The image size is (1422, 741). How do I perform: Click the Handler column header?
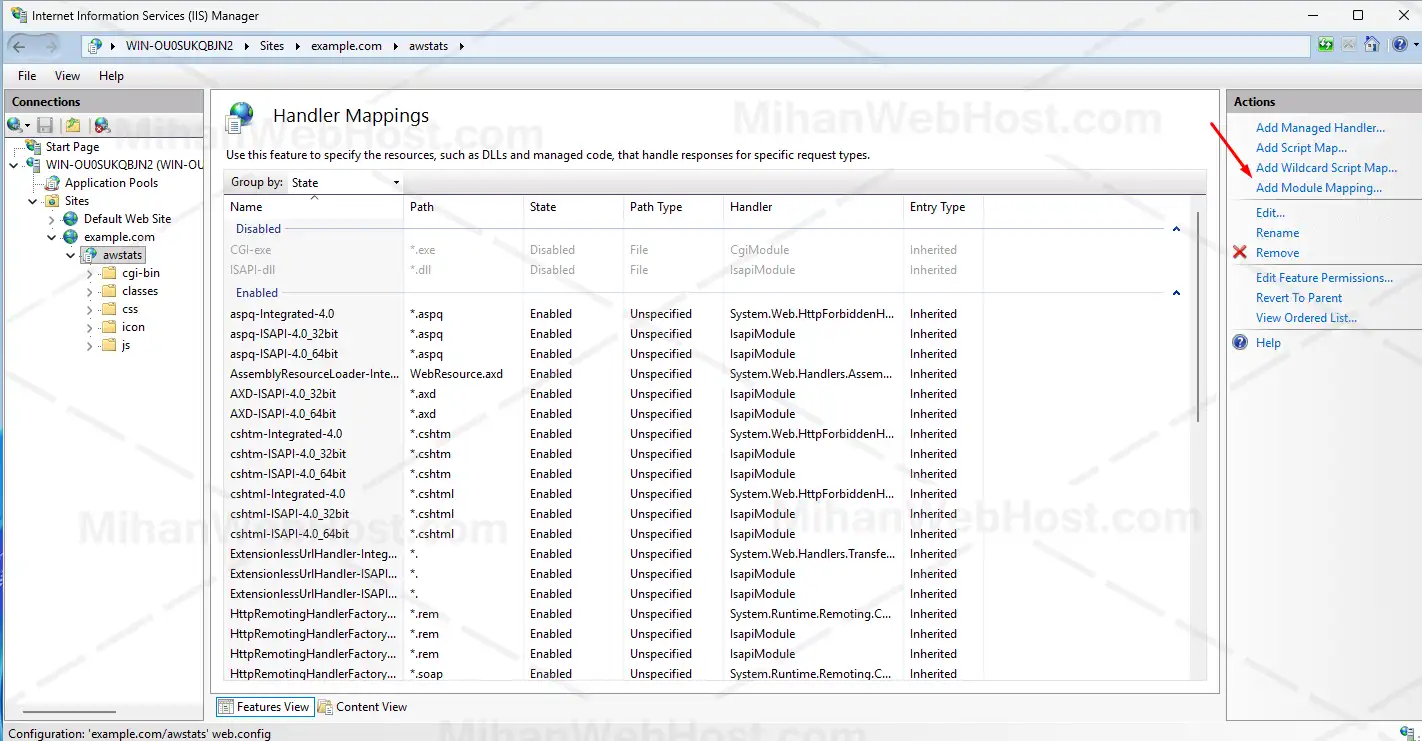[x=751, y=207]
